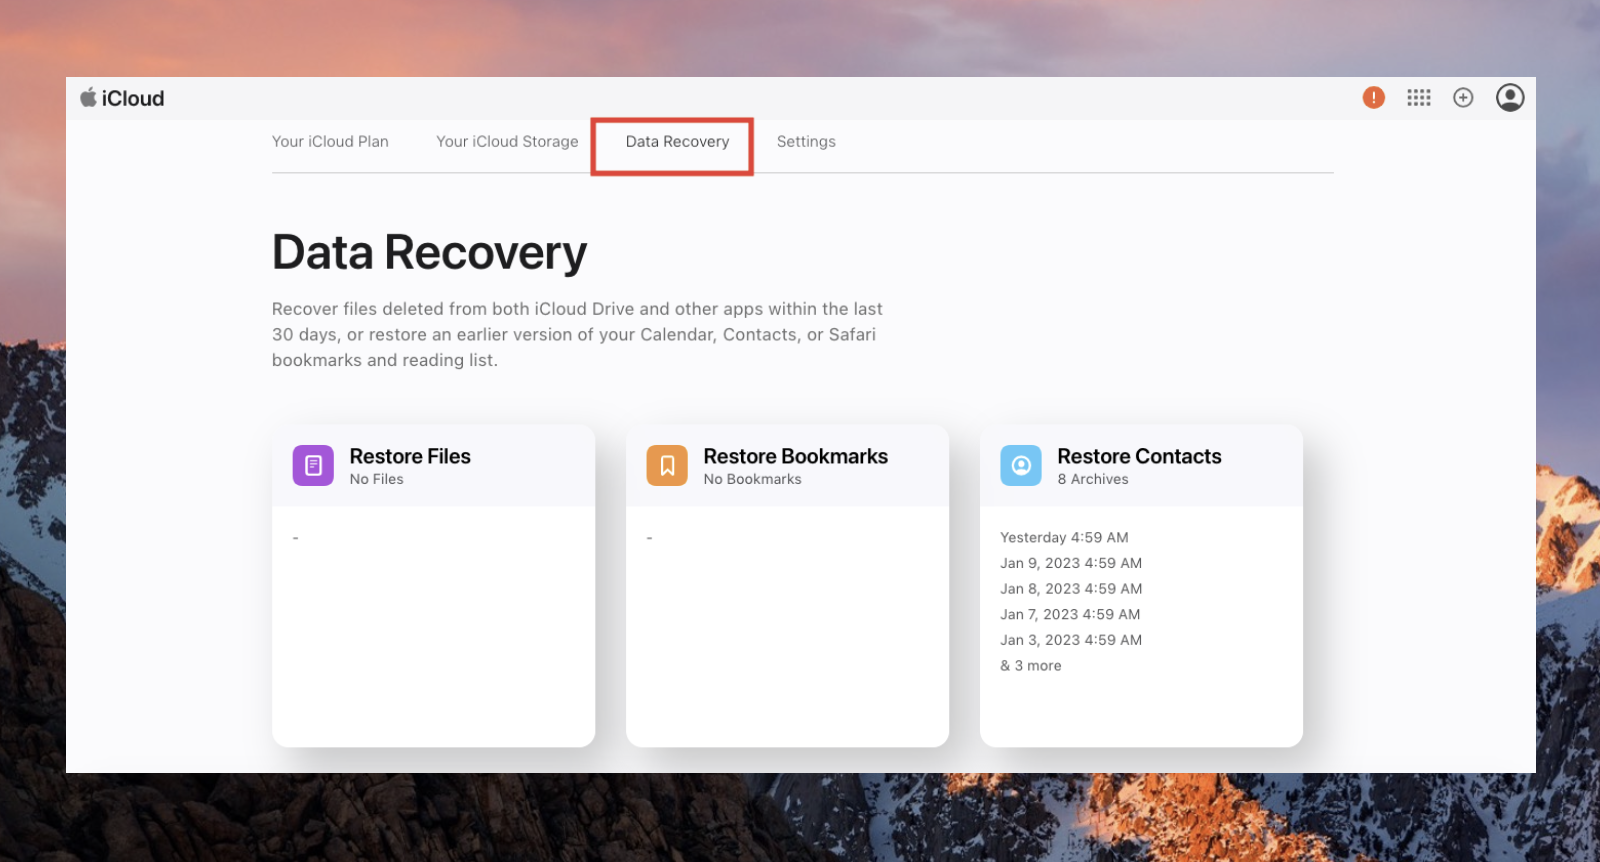
Task: Open the app launcher grid icon
Action: tap(1419, 97)
